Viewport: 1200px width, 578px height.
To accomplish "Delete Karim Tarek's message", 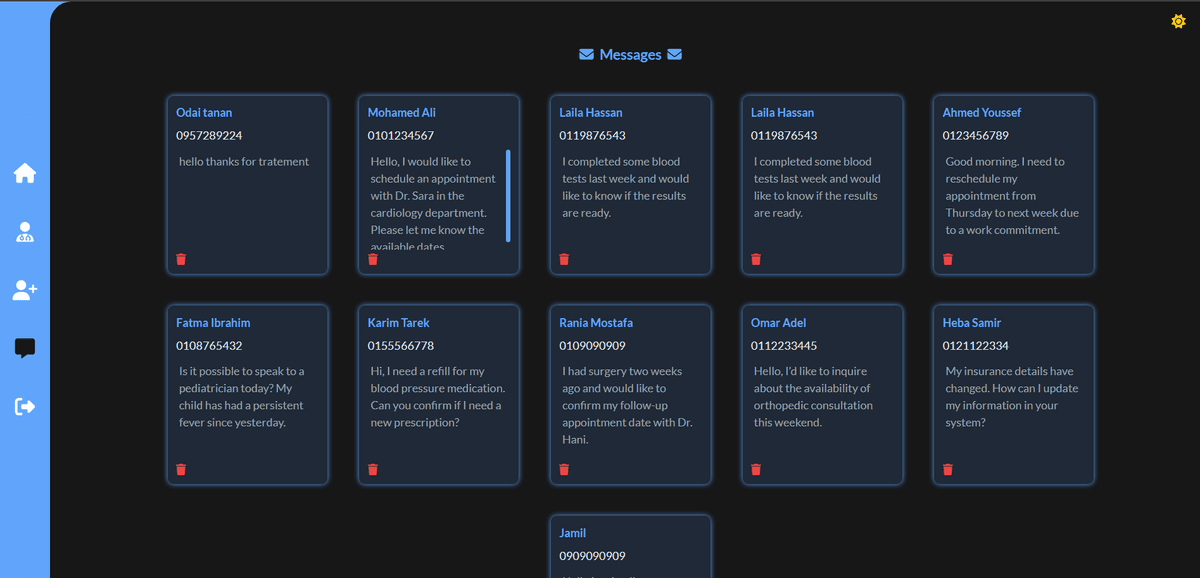I will [x=373, y=469].
